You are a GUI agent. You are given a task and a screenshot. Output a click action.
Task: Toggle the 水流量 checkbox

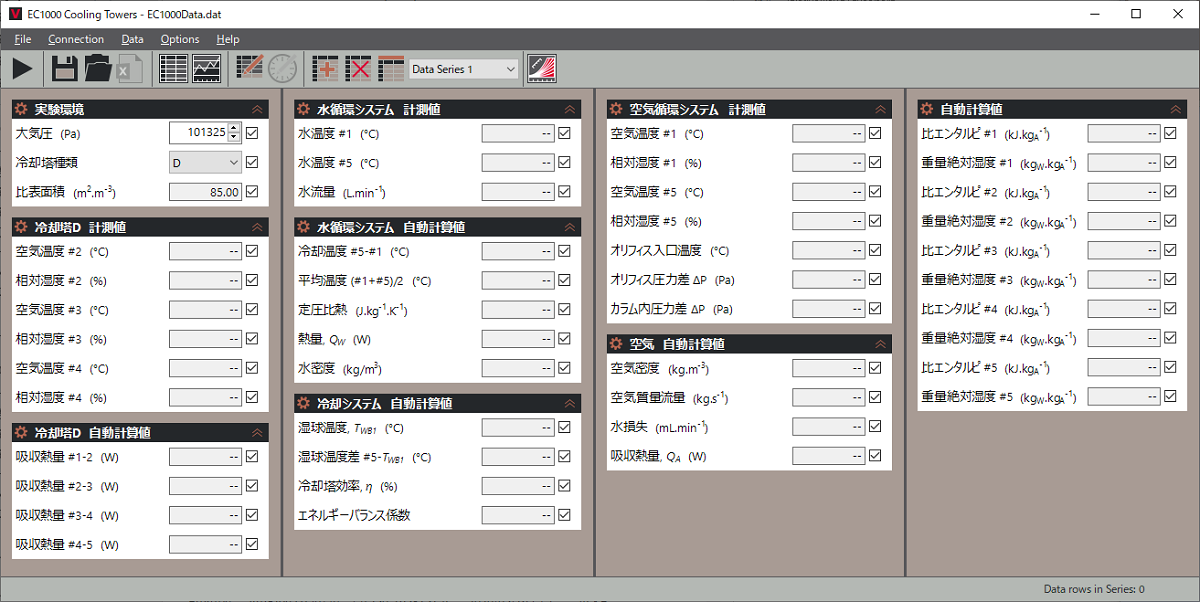(x=564, y=191)
